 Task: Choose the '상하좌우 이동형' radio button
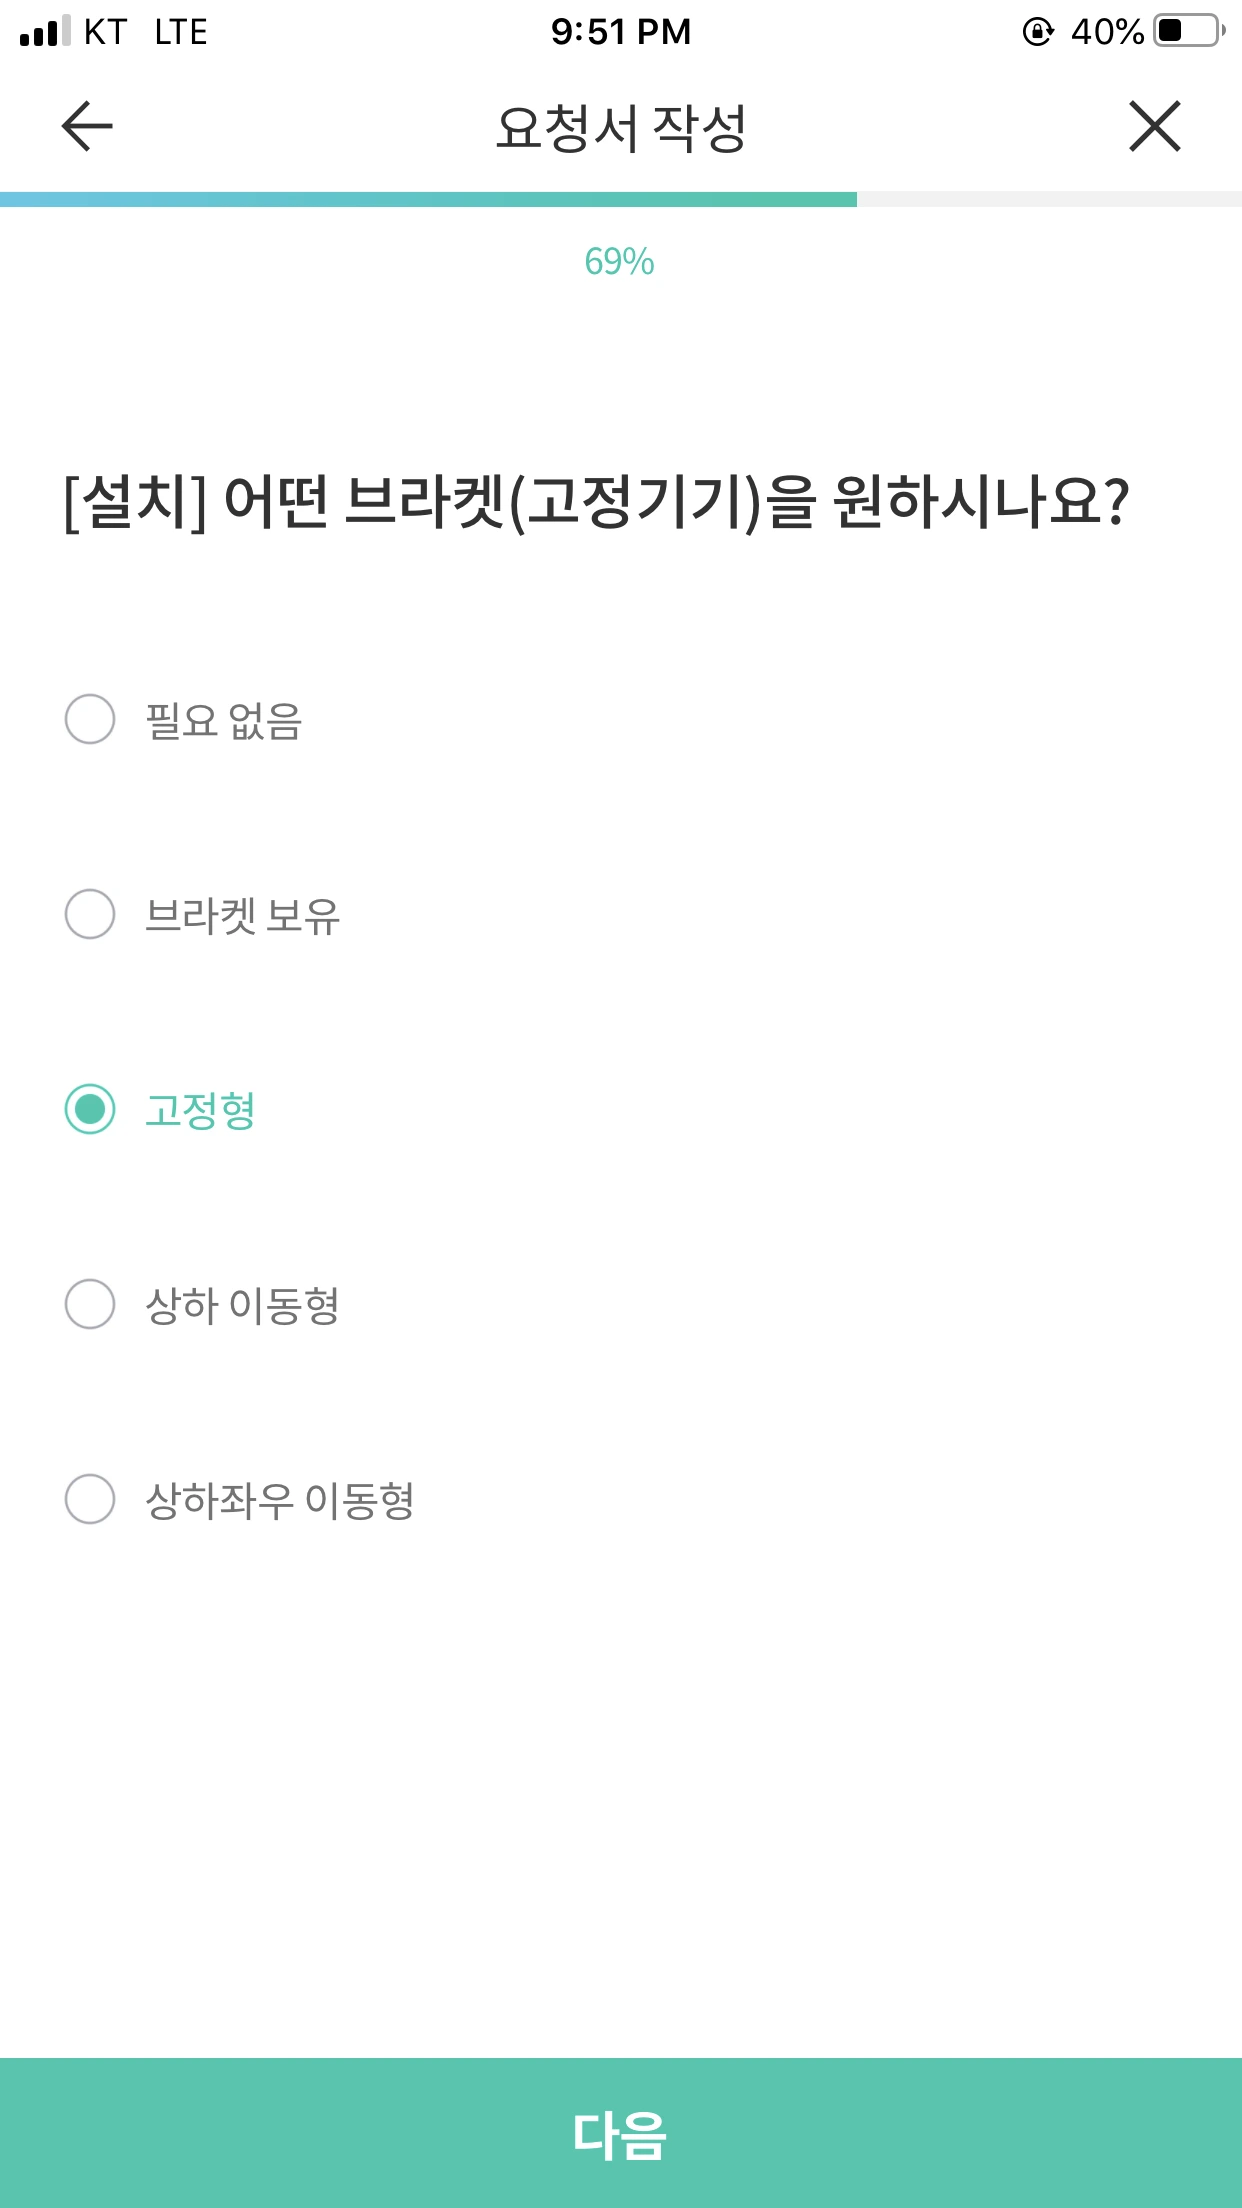tap(90, 1499)
